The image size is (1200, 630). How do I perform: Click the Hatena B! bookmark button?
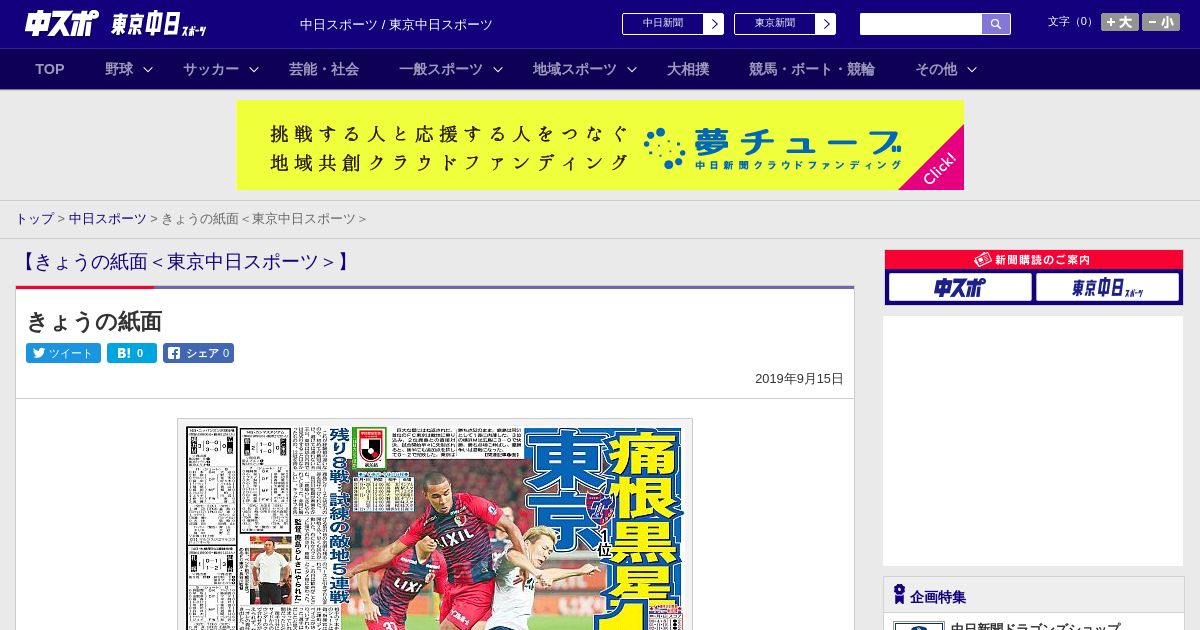coord(132,353)
